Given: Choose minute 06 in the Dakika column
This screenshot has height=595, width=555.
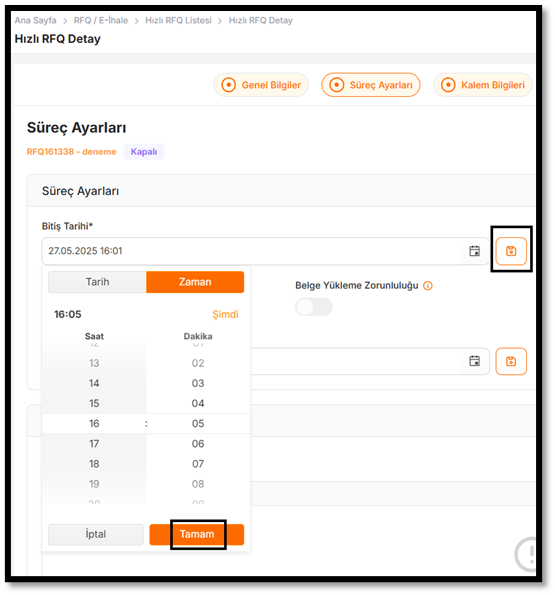Looking at the screenshot, I should point(198,443).
